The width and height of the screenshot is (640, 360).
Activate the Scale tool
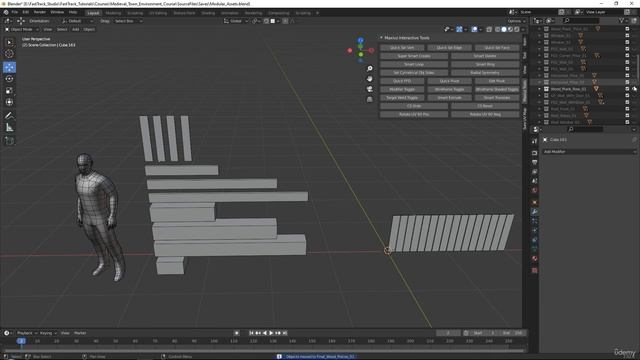(x=9, y=91)
